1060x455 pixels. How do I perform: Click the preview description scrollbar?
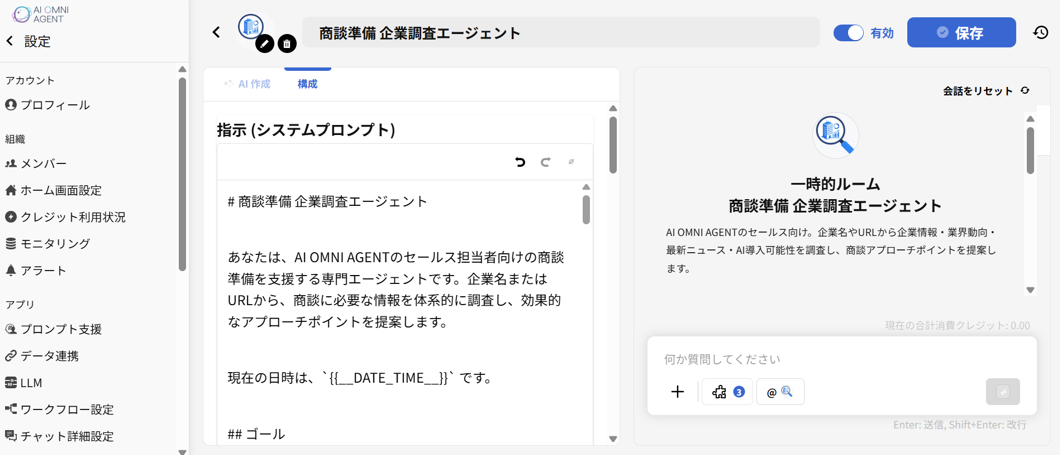1030,150
